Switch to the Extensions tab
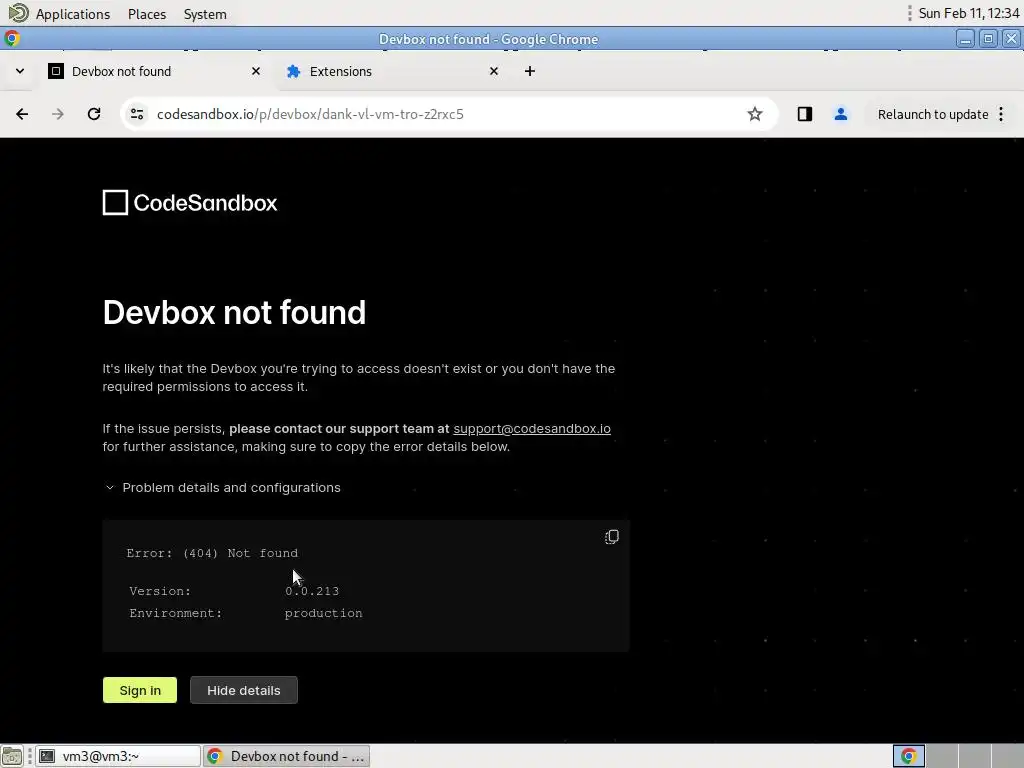The image size is (1024, 768). point(392,71)
